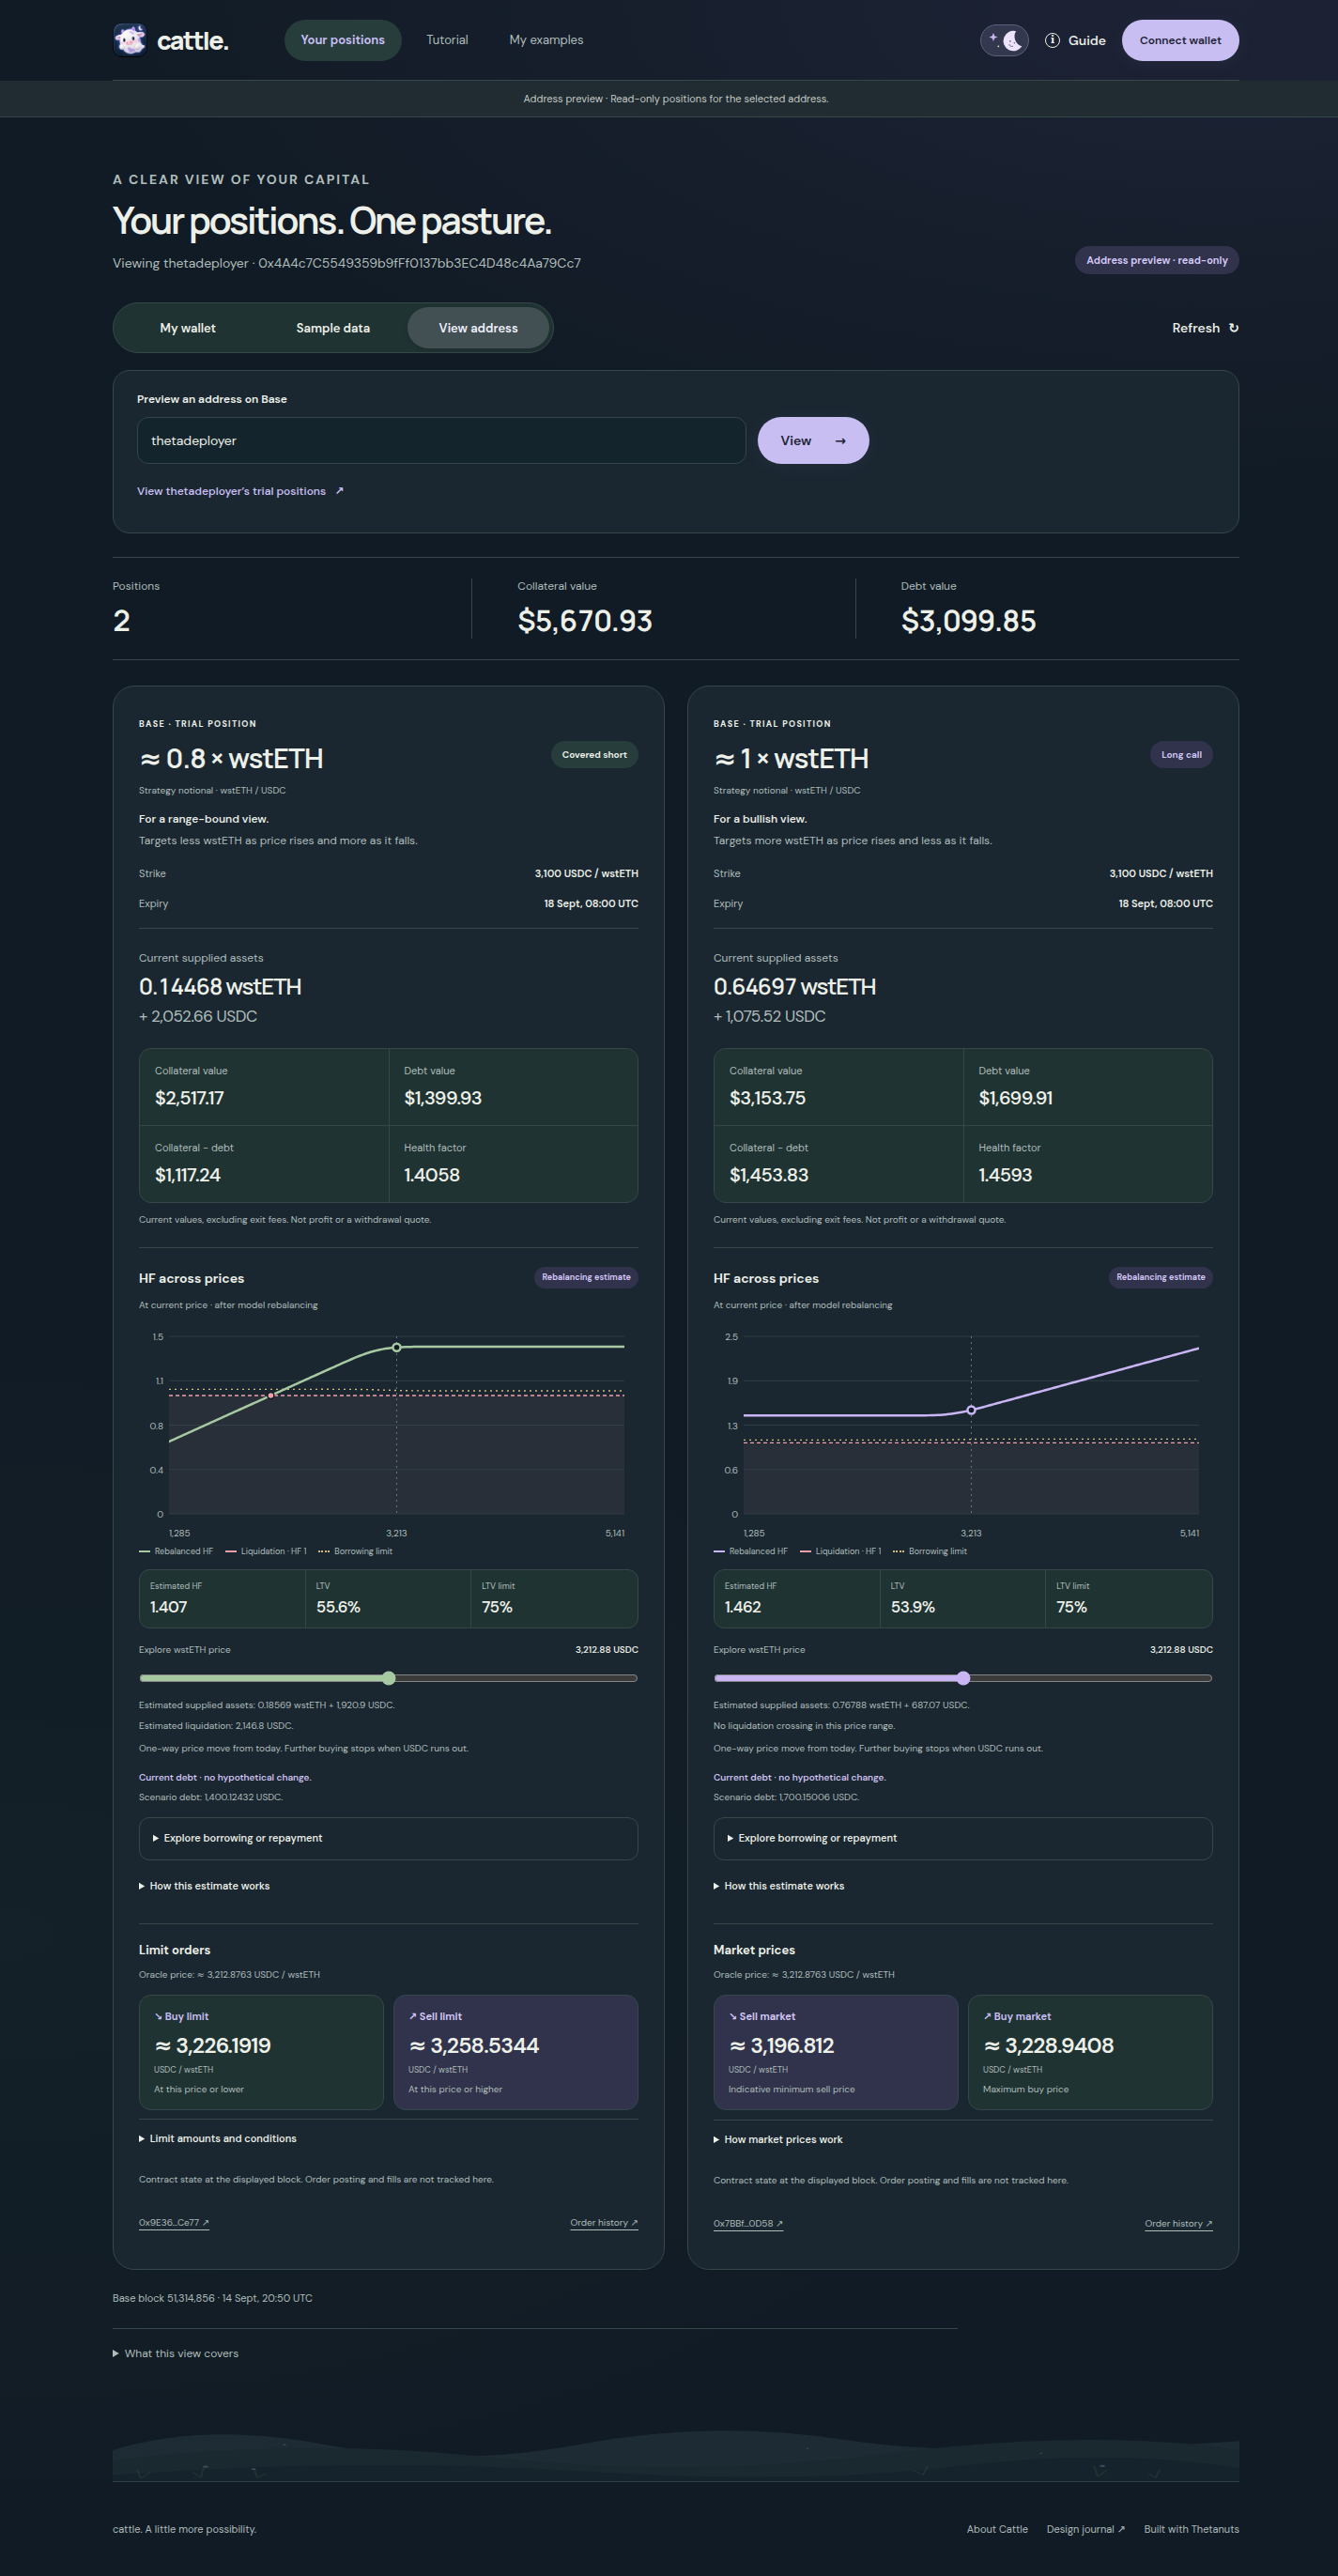
Task: Expand How market prices work
Action: (x=778, y=2139)
